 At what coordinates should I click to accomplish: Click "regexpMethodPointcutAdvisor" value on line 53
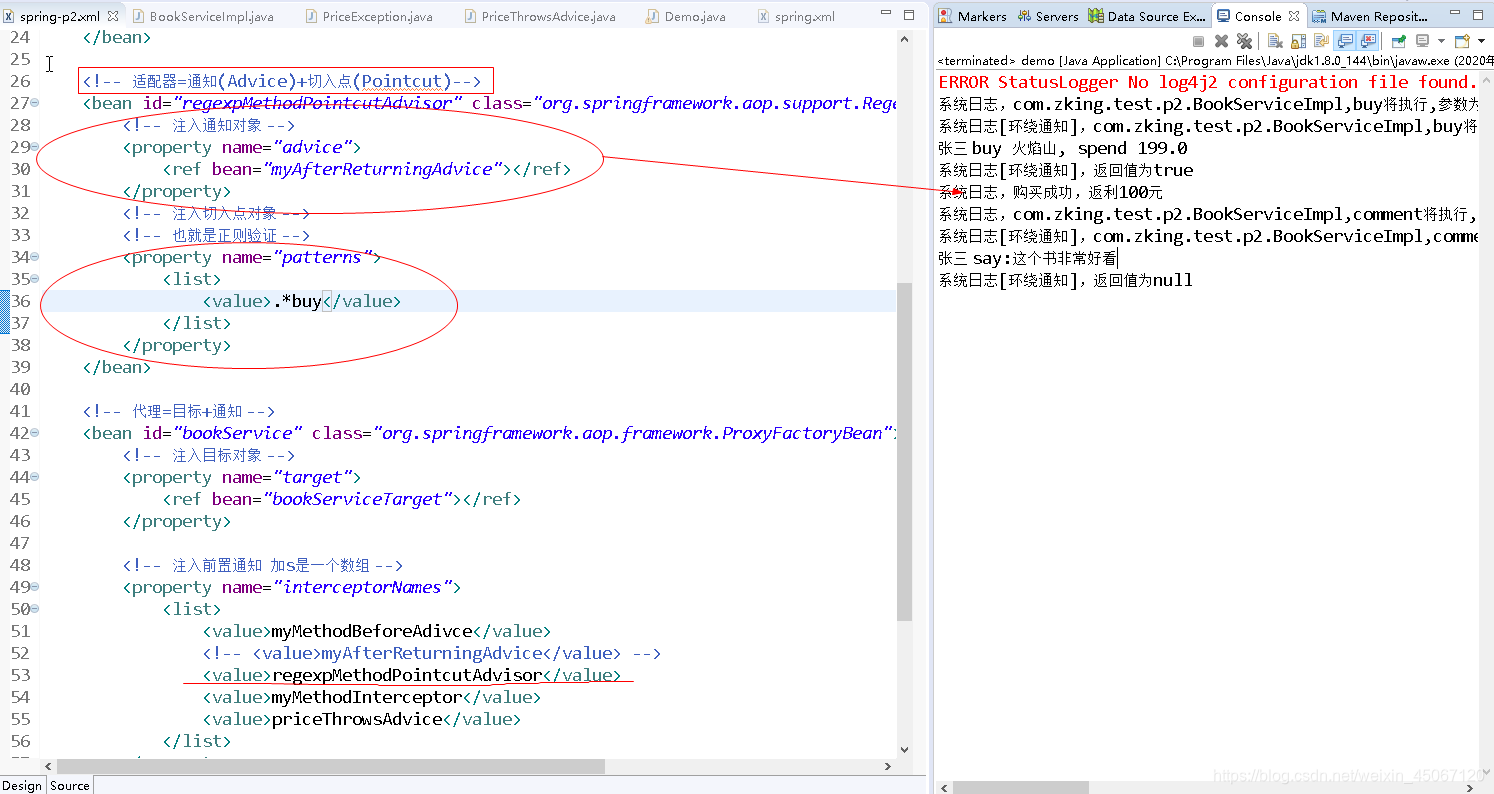(x=407, y=675)
